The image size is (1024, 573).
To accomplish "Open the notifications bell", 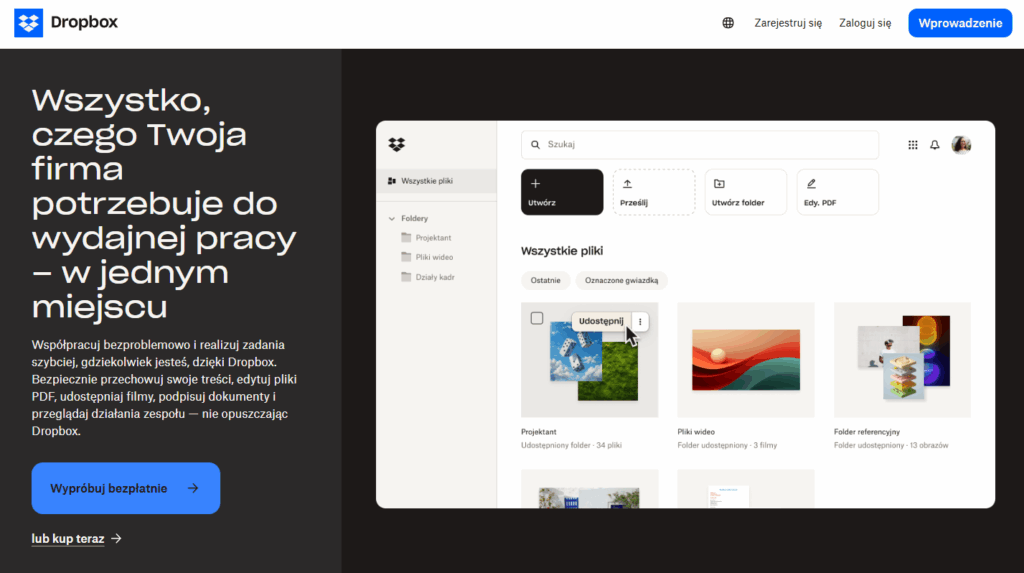I will click(935, 145).
